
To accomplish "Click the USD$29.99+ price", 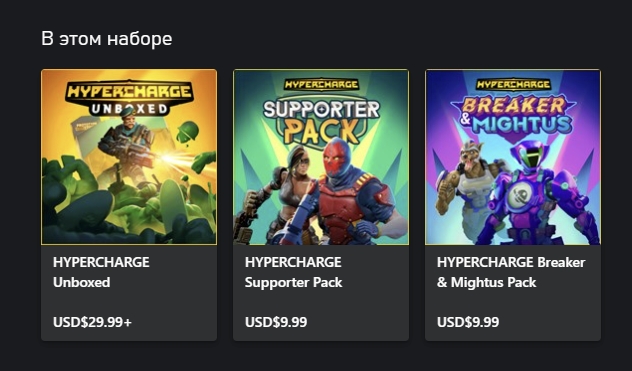I will coord(92,322).
